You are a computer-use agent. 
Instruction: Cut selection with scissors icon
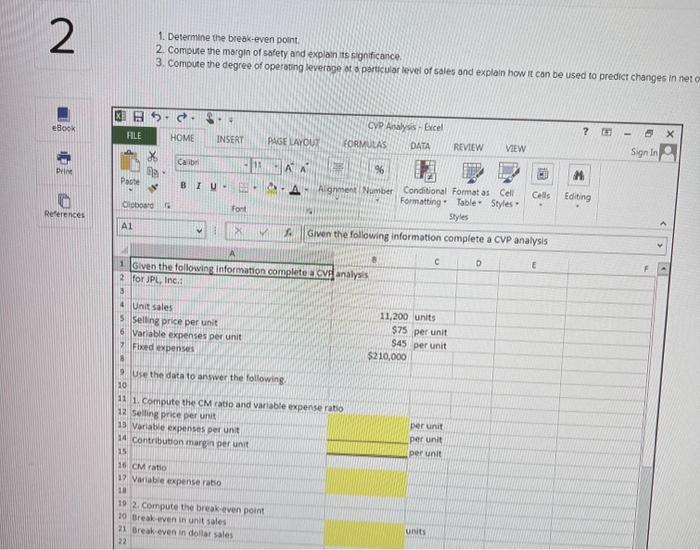(x=153, y=156)
